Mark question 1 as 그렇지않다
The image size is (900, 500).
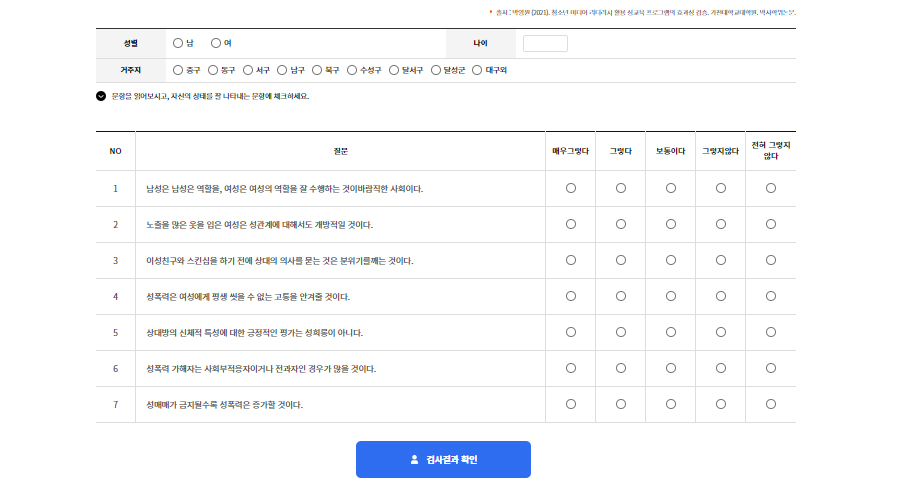(721, 188)
